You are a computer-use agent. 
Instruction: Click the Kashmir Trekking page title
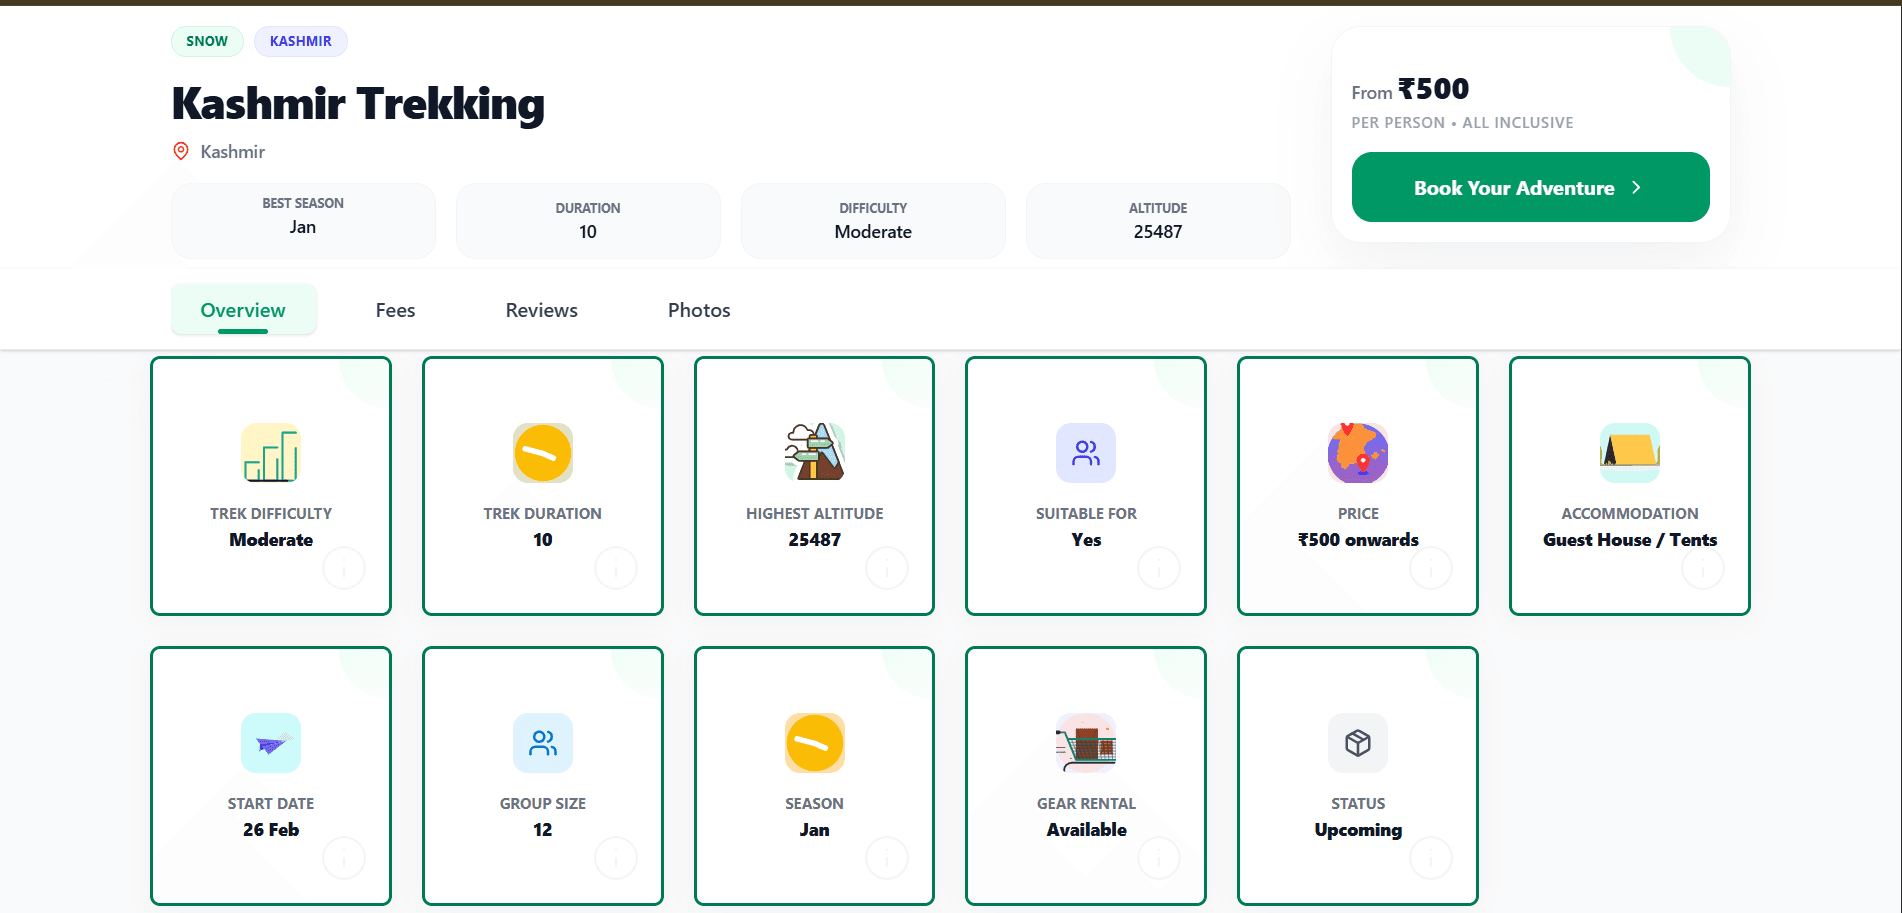tap(358, 104)
